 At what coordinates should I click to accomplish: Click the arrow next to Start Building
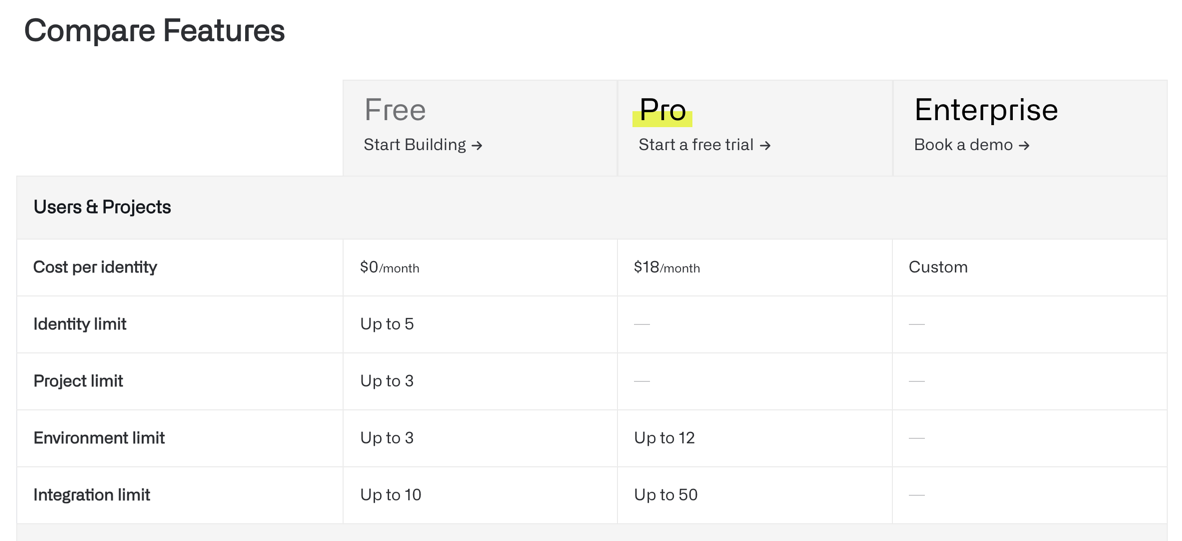(477, 146)
